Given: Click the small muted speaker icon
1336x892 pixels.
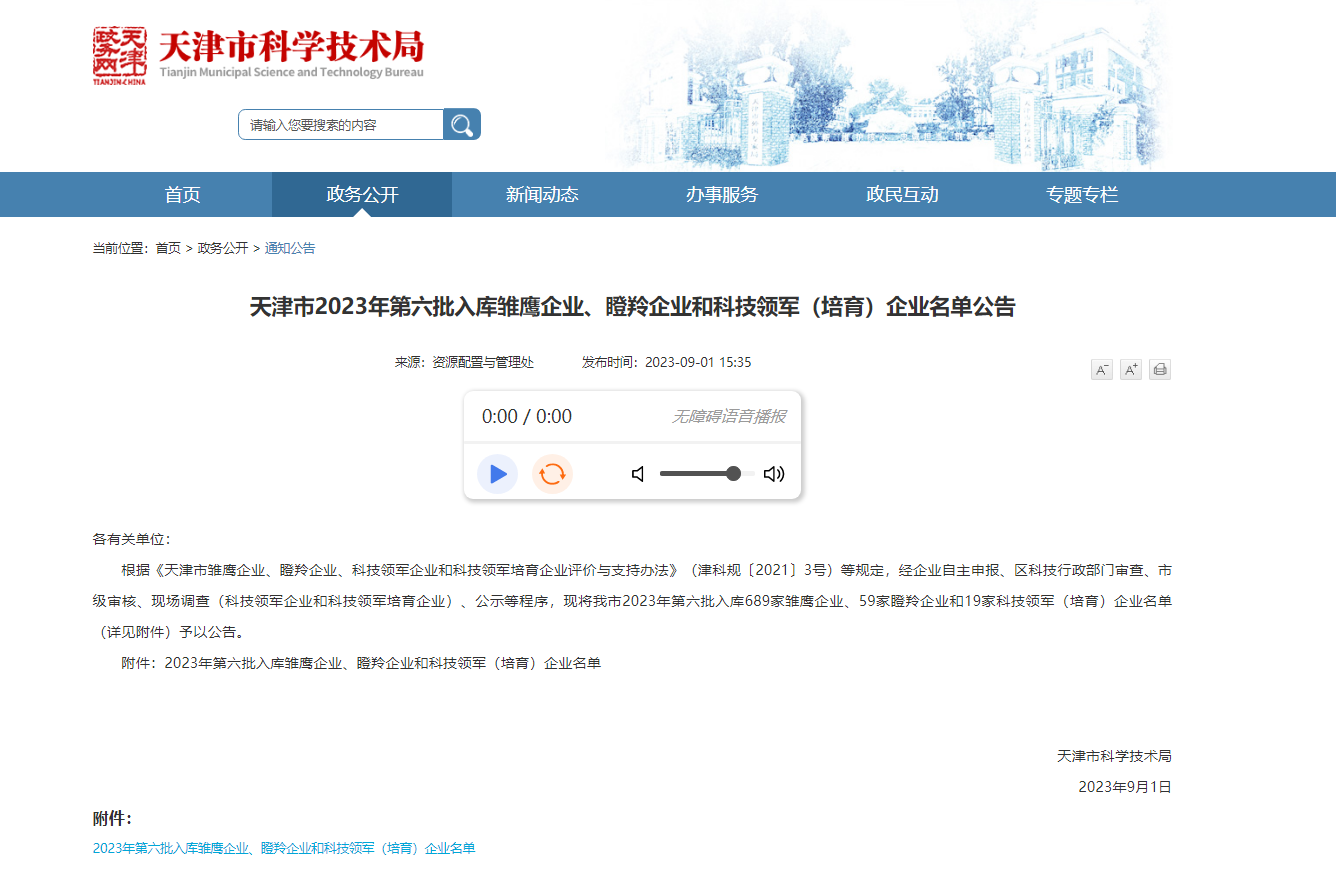Looking at the screenshot, I should click(x=638, y=473).
